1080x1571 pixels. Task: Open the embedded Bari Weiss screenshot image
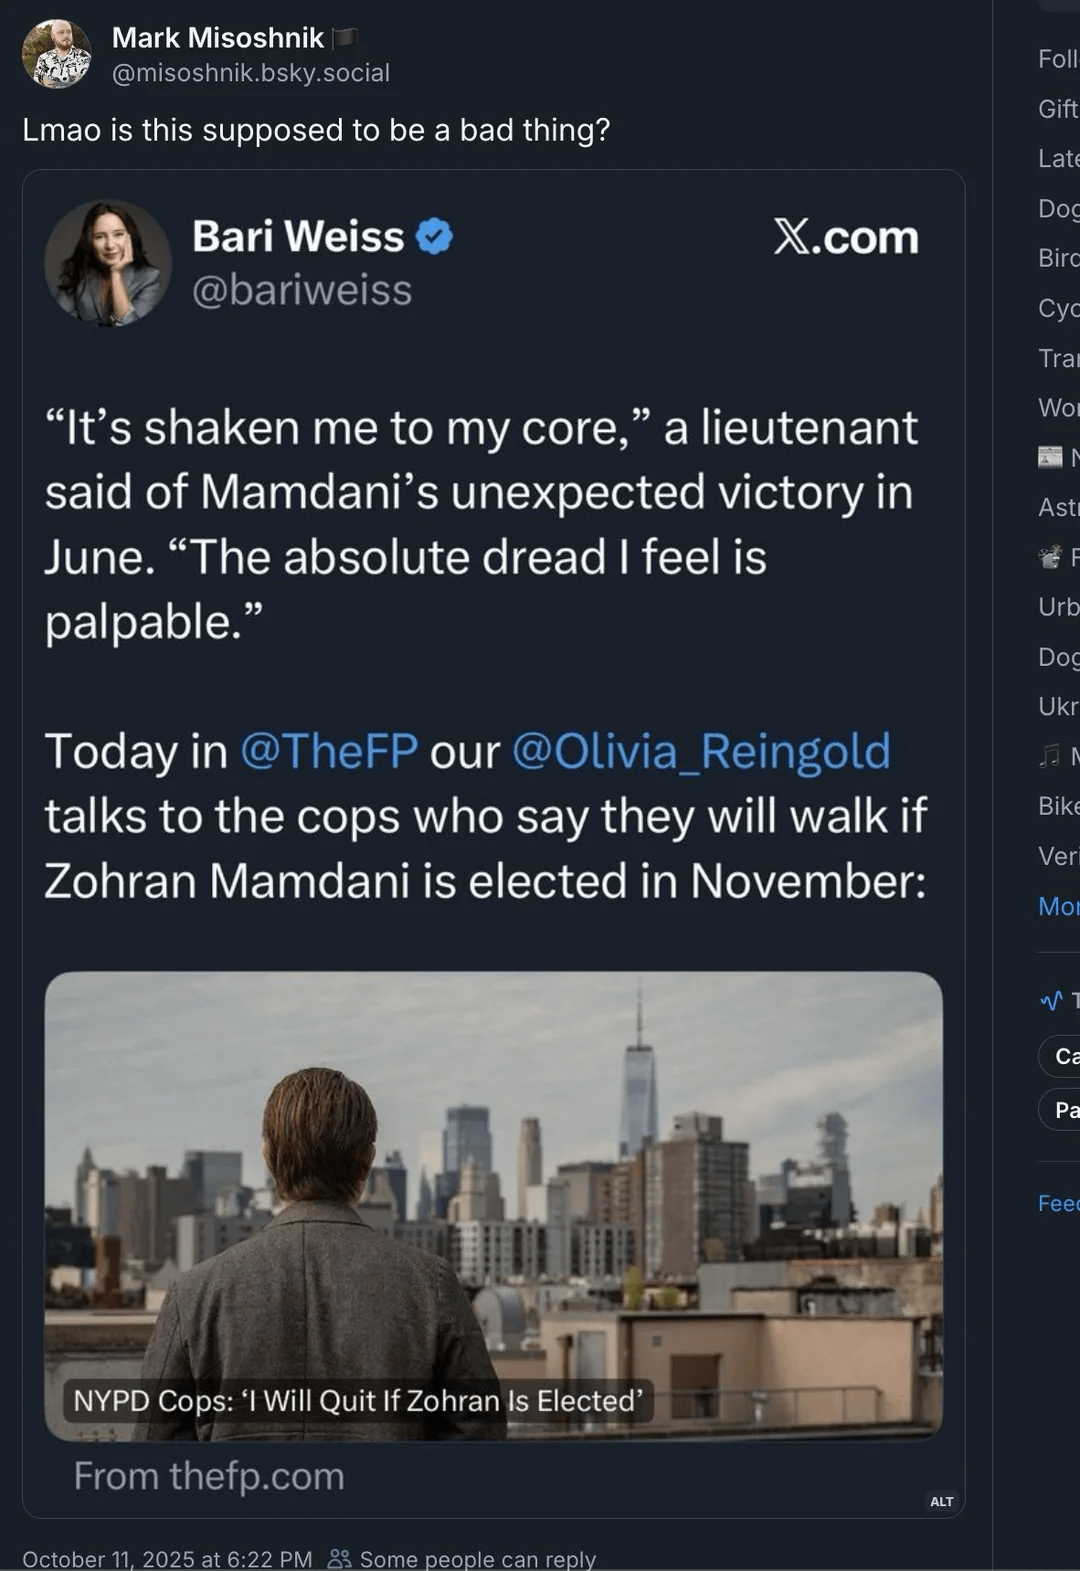493,843
